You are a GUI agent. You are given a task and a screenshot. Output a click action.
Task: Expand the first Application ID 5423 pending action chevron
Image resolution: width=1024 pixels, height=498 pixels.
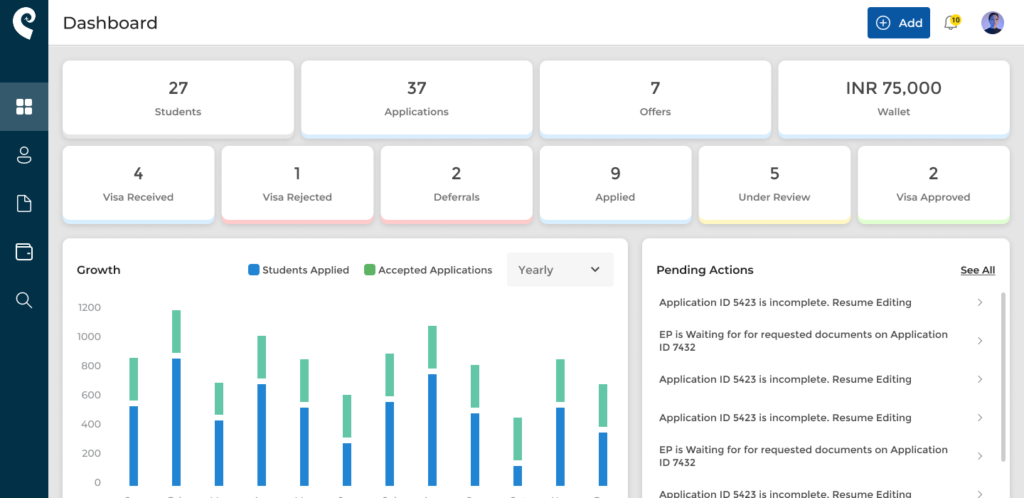980,302
